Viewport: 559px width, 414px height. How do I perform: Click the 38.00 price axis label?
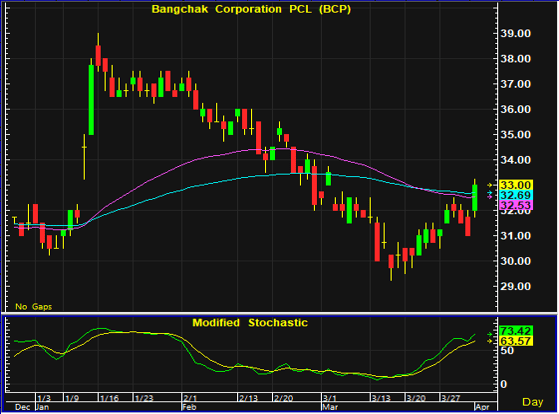point(516,59)
